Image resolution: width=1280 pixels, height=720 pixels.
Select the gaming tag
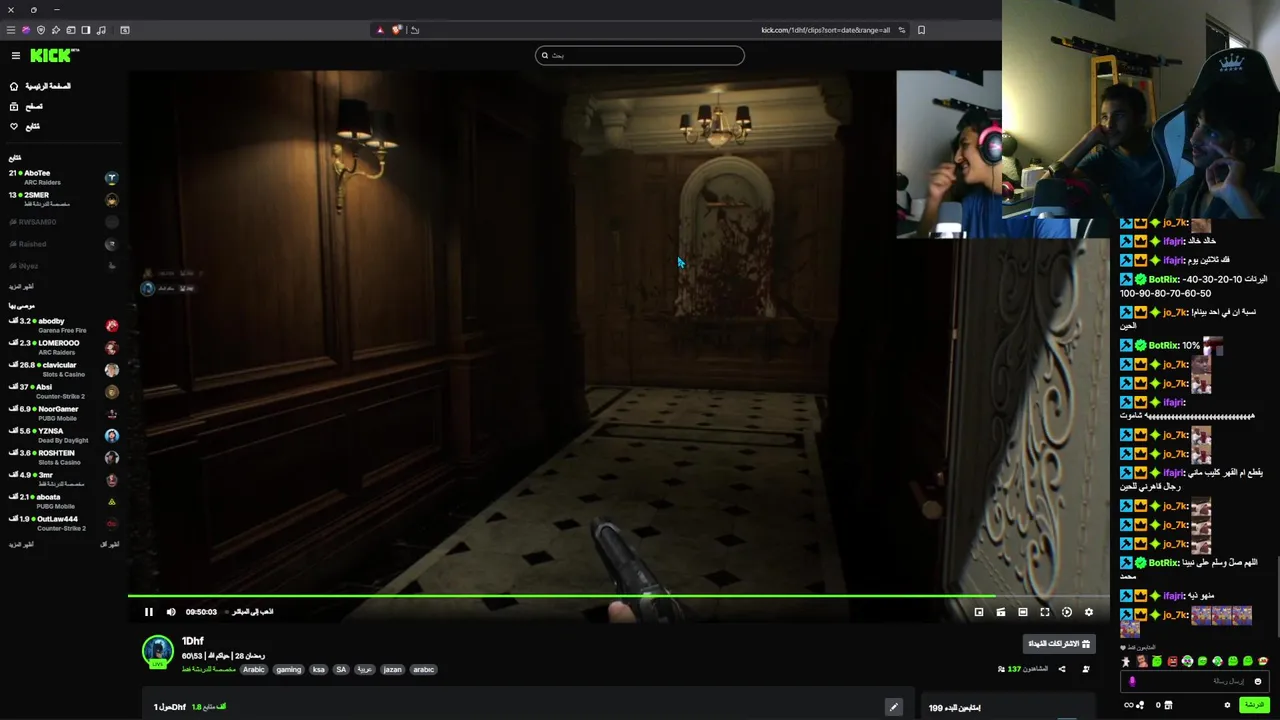(x=289, y=670)
